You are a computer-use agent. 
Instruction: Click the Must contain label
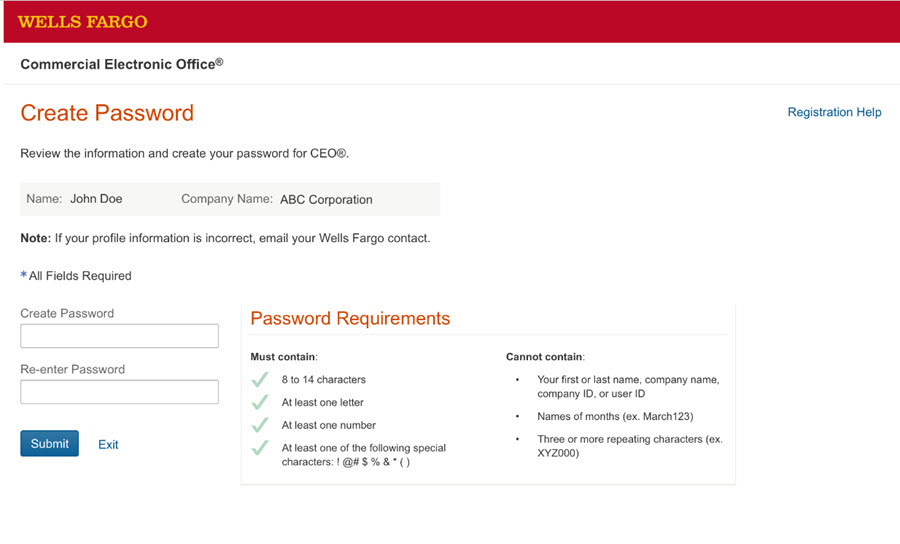tap(284, 356)
